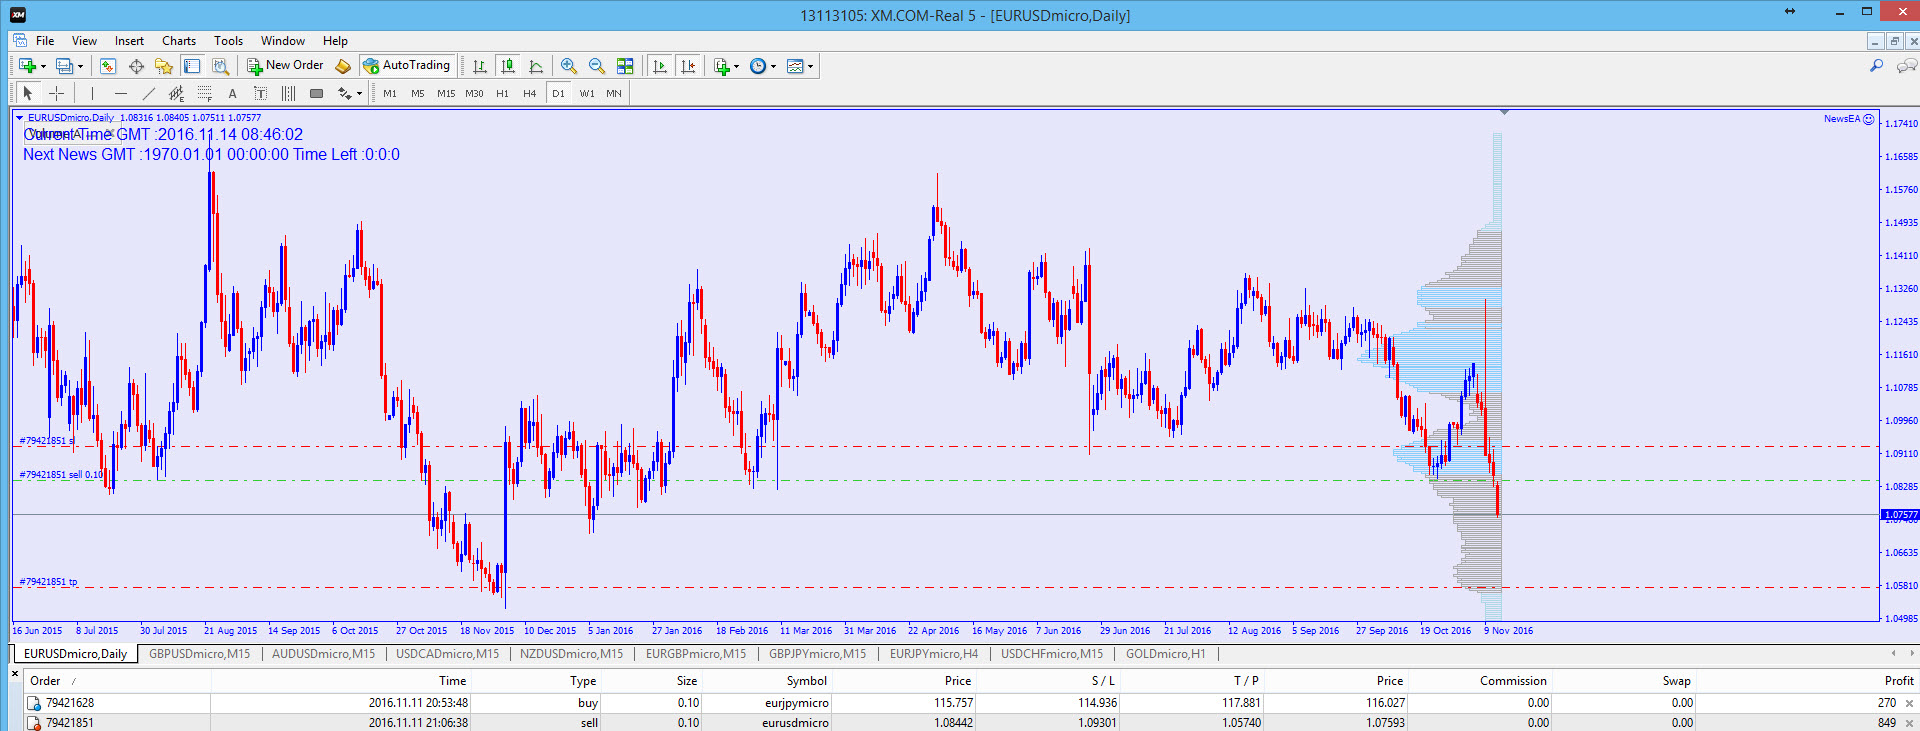Sort trades by the Order column header
This screenshot has height=731, width=1920.
coord(118,681)
